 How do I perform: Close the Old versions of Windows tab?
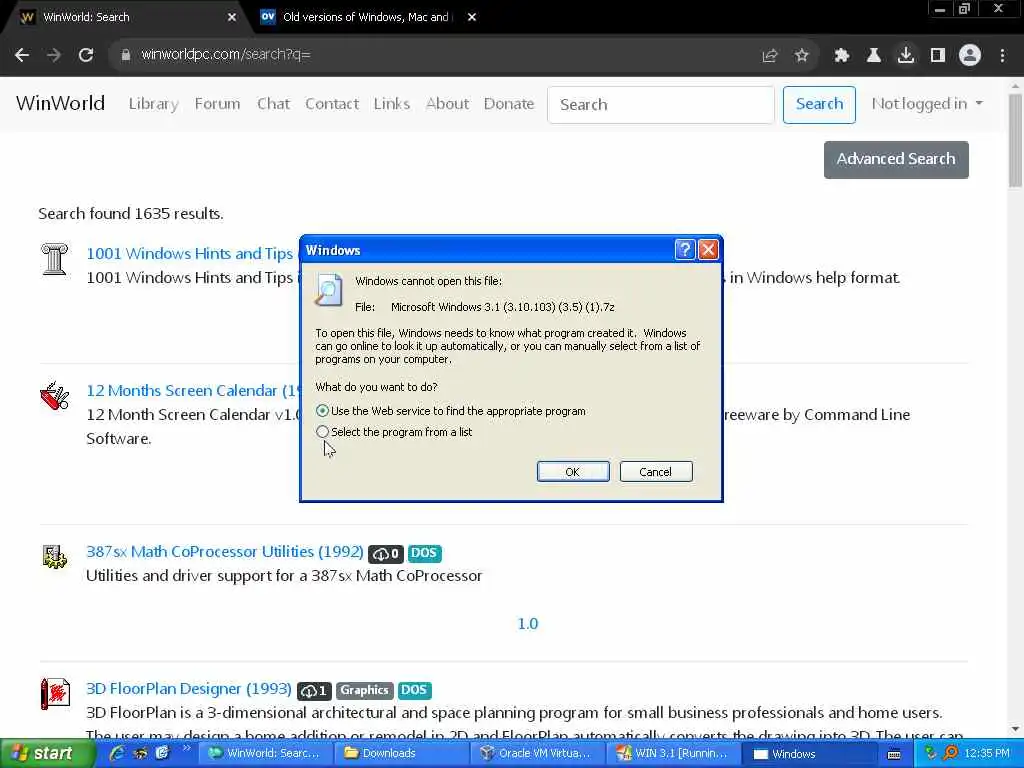coord(472,17)
